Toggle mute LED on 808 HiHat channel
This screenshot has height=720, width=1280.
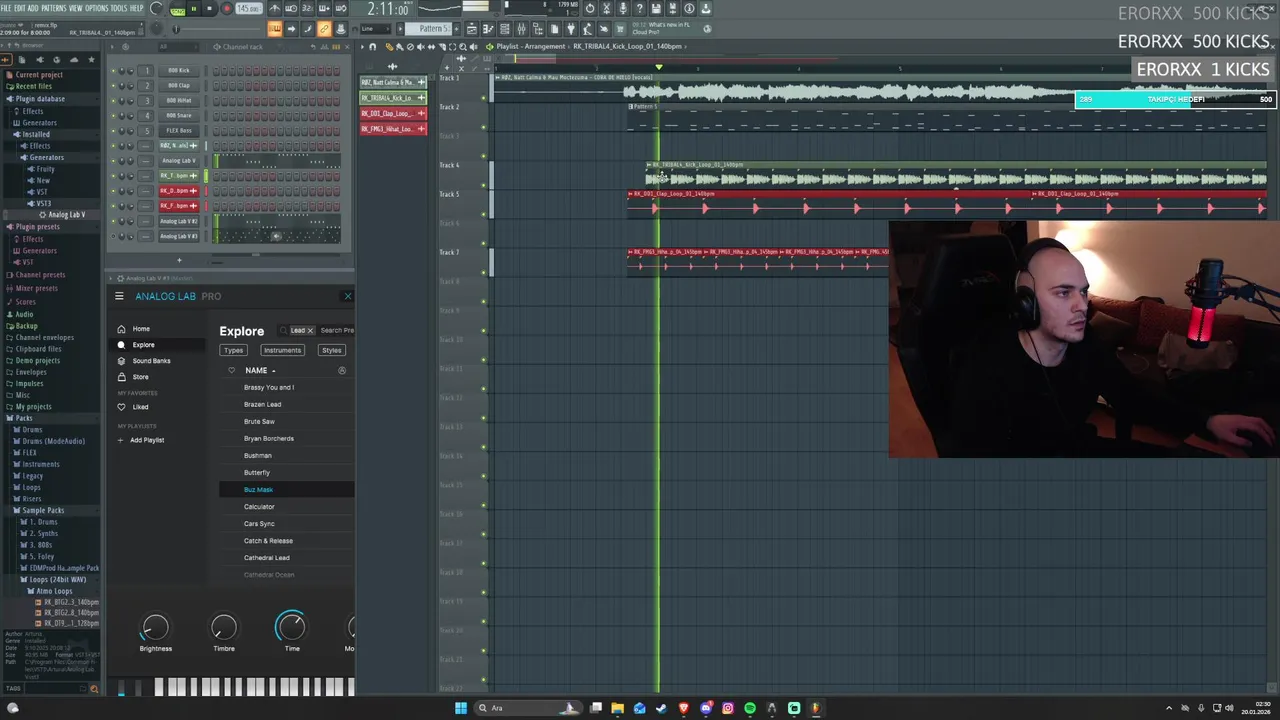pos(113,100)
